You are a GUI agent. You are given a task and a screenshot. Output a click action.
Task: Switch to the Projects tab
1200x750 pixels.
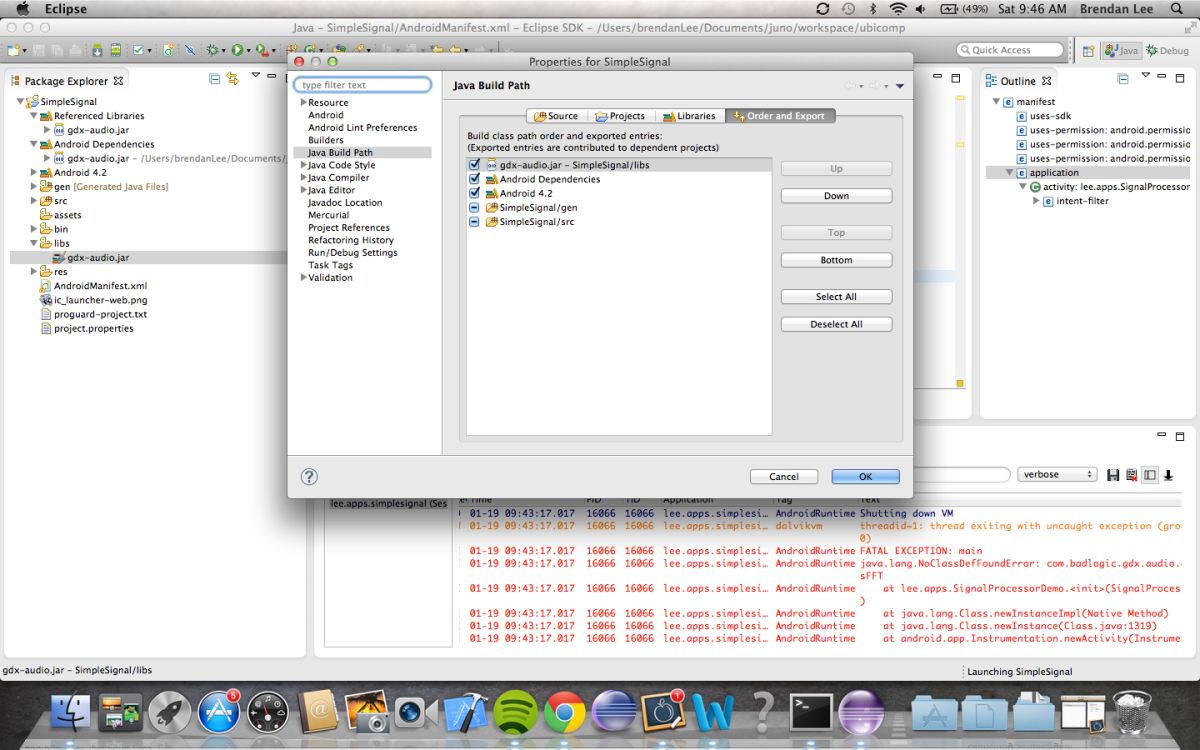click(x=620, y=116)
